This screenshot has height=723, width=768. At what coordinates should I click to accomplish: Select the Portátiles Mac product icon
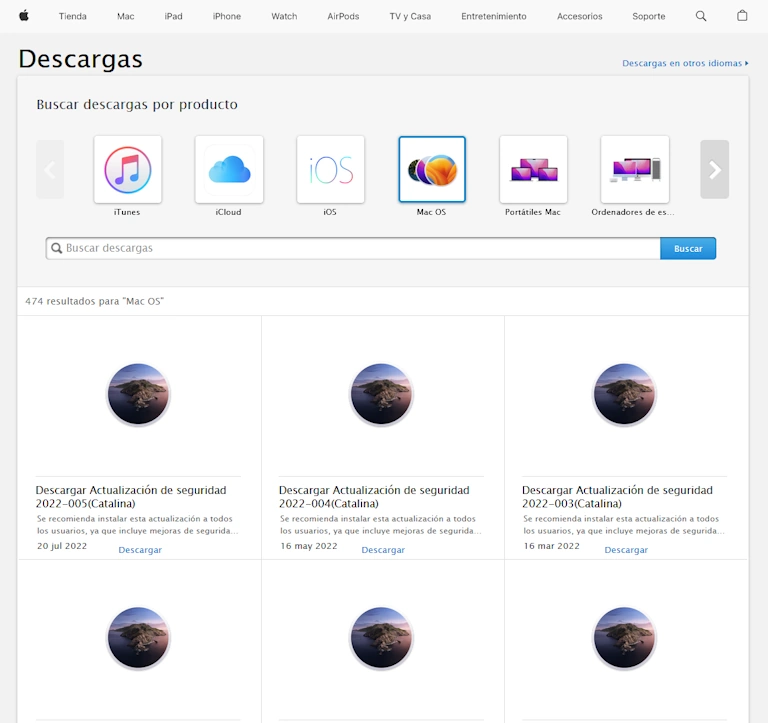coord(533,169)
